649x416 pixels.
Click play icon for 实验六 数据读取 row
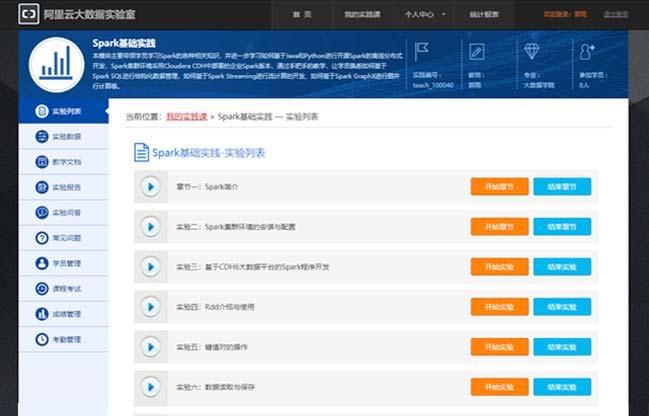pos(151,387)
